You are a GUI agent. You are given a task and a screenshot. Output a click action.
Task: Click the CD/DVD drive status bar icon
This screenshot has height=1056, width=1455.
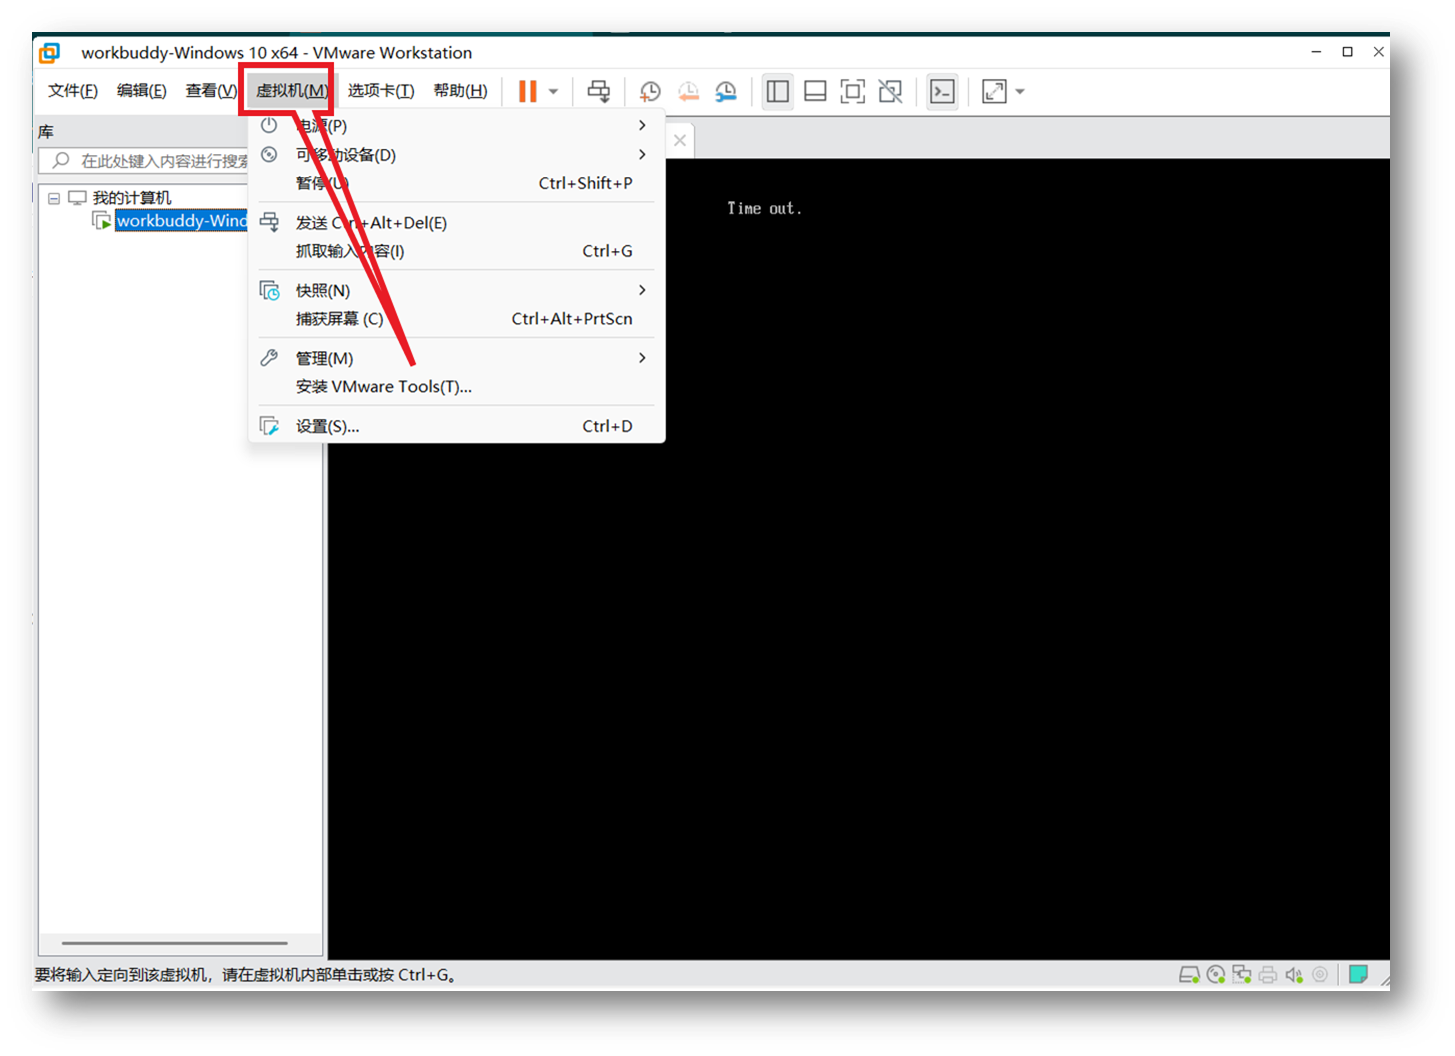point(1216,974)
